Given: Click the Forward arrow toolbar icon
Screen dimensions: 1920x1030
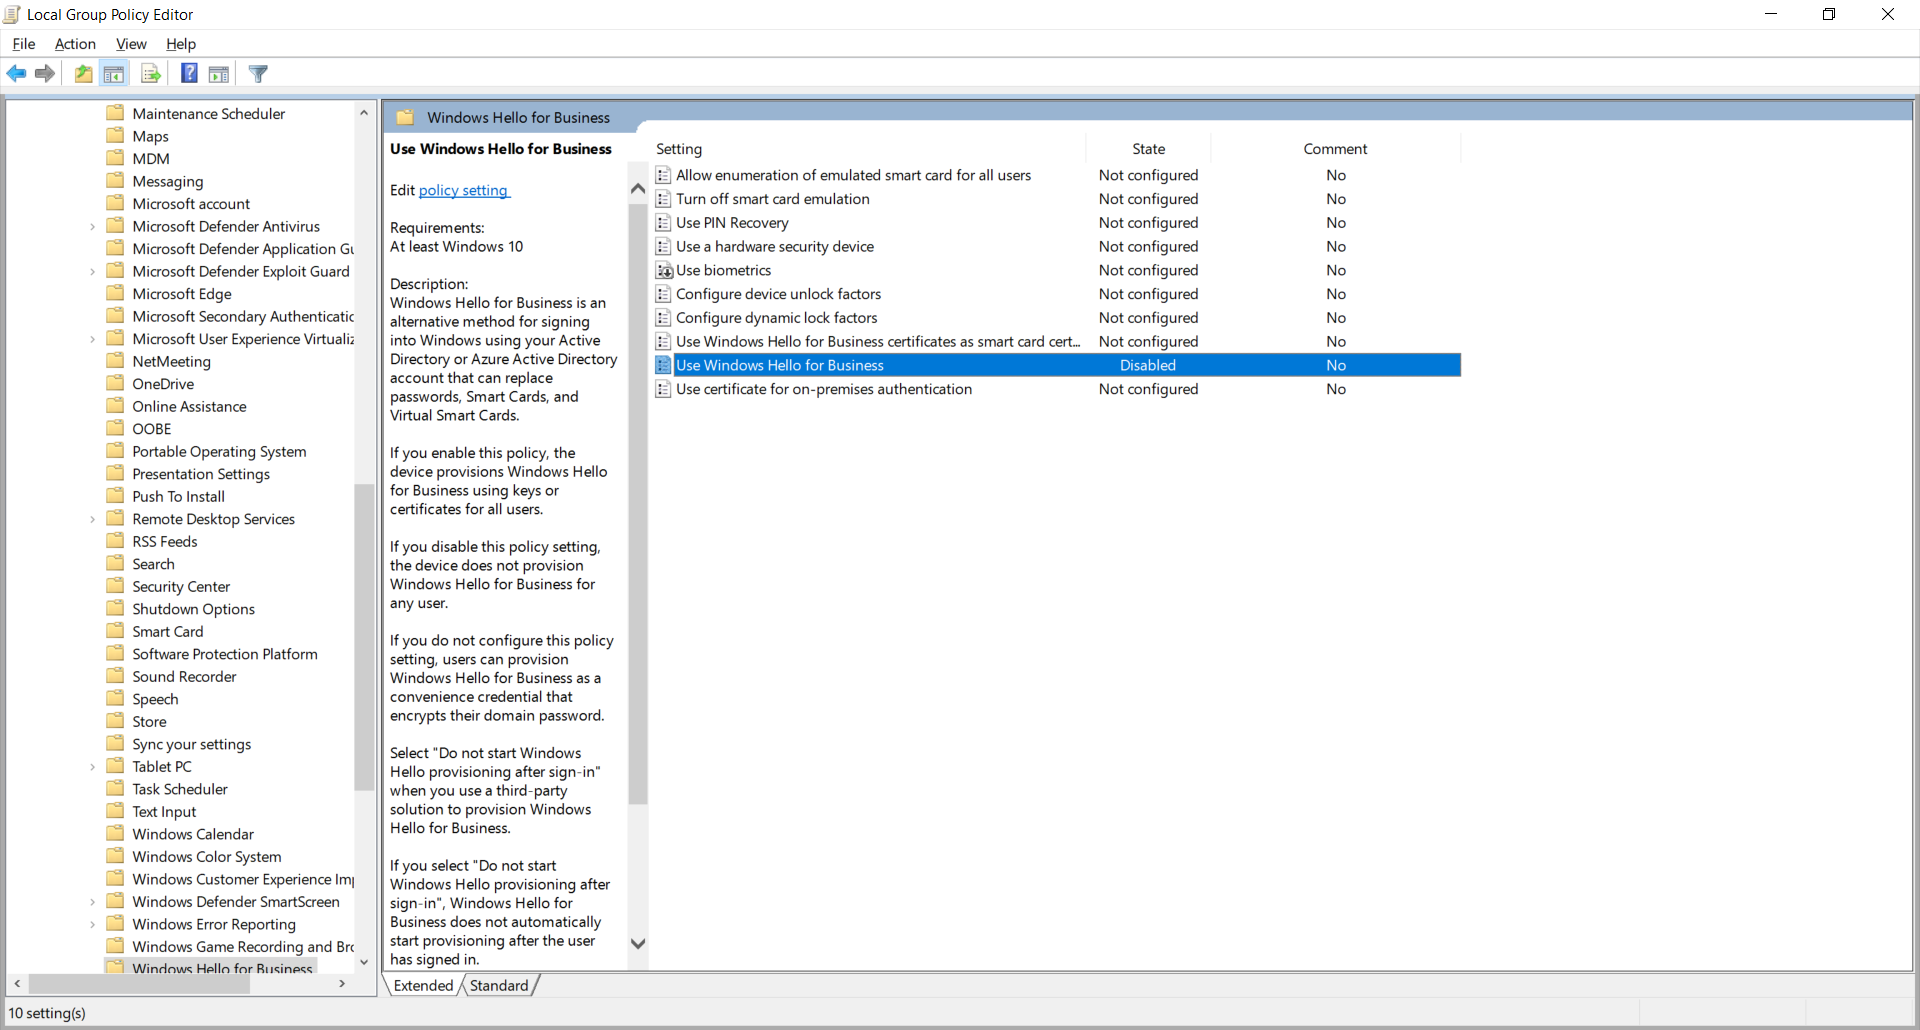Looking at the screenshot, I should point(45,74).
